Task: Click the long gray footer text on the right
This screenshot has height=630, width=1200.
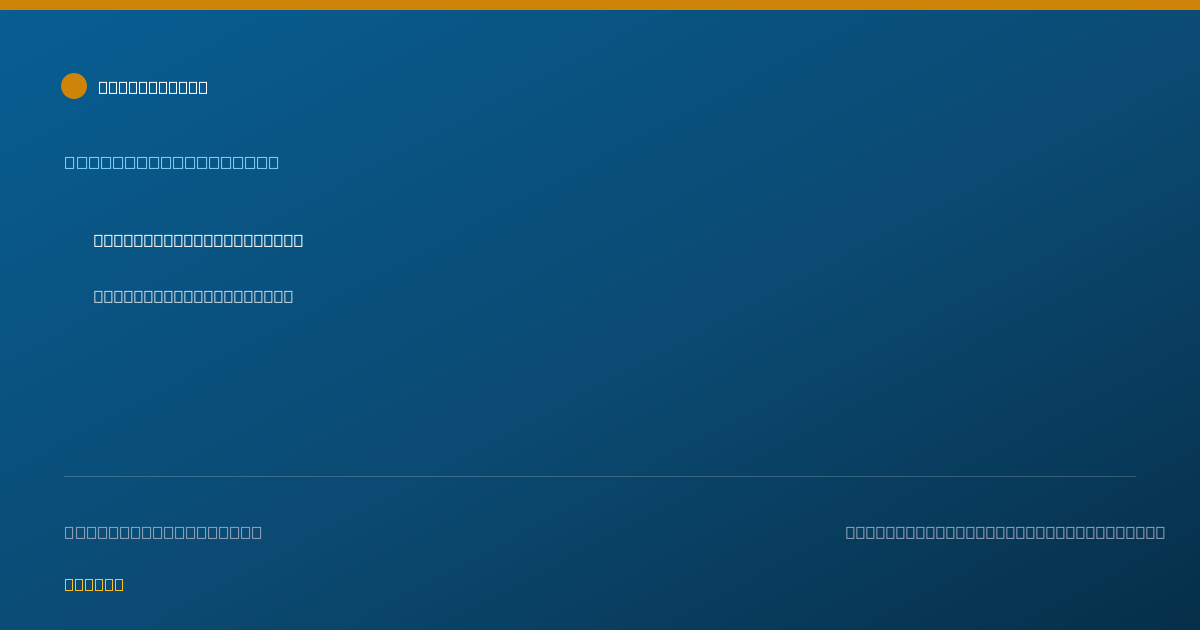Action: (1005, 532)
